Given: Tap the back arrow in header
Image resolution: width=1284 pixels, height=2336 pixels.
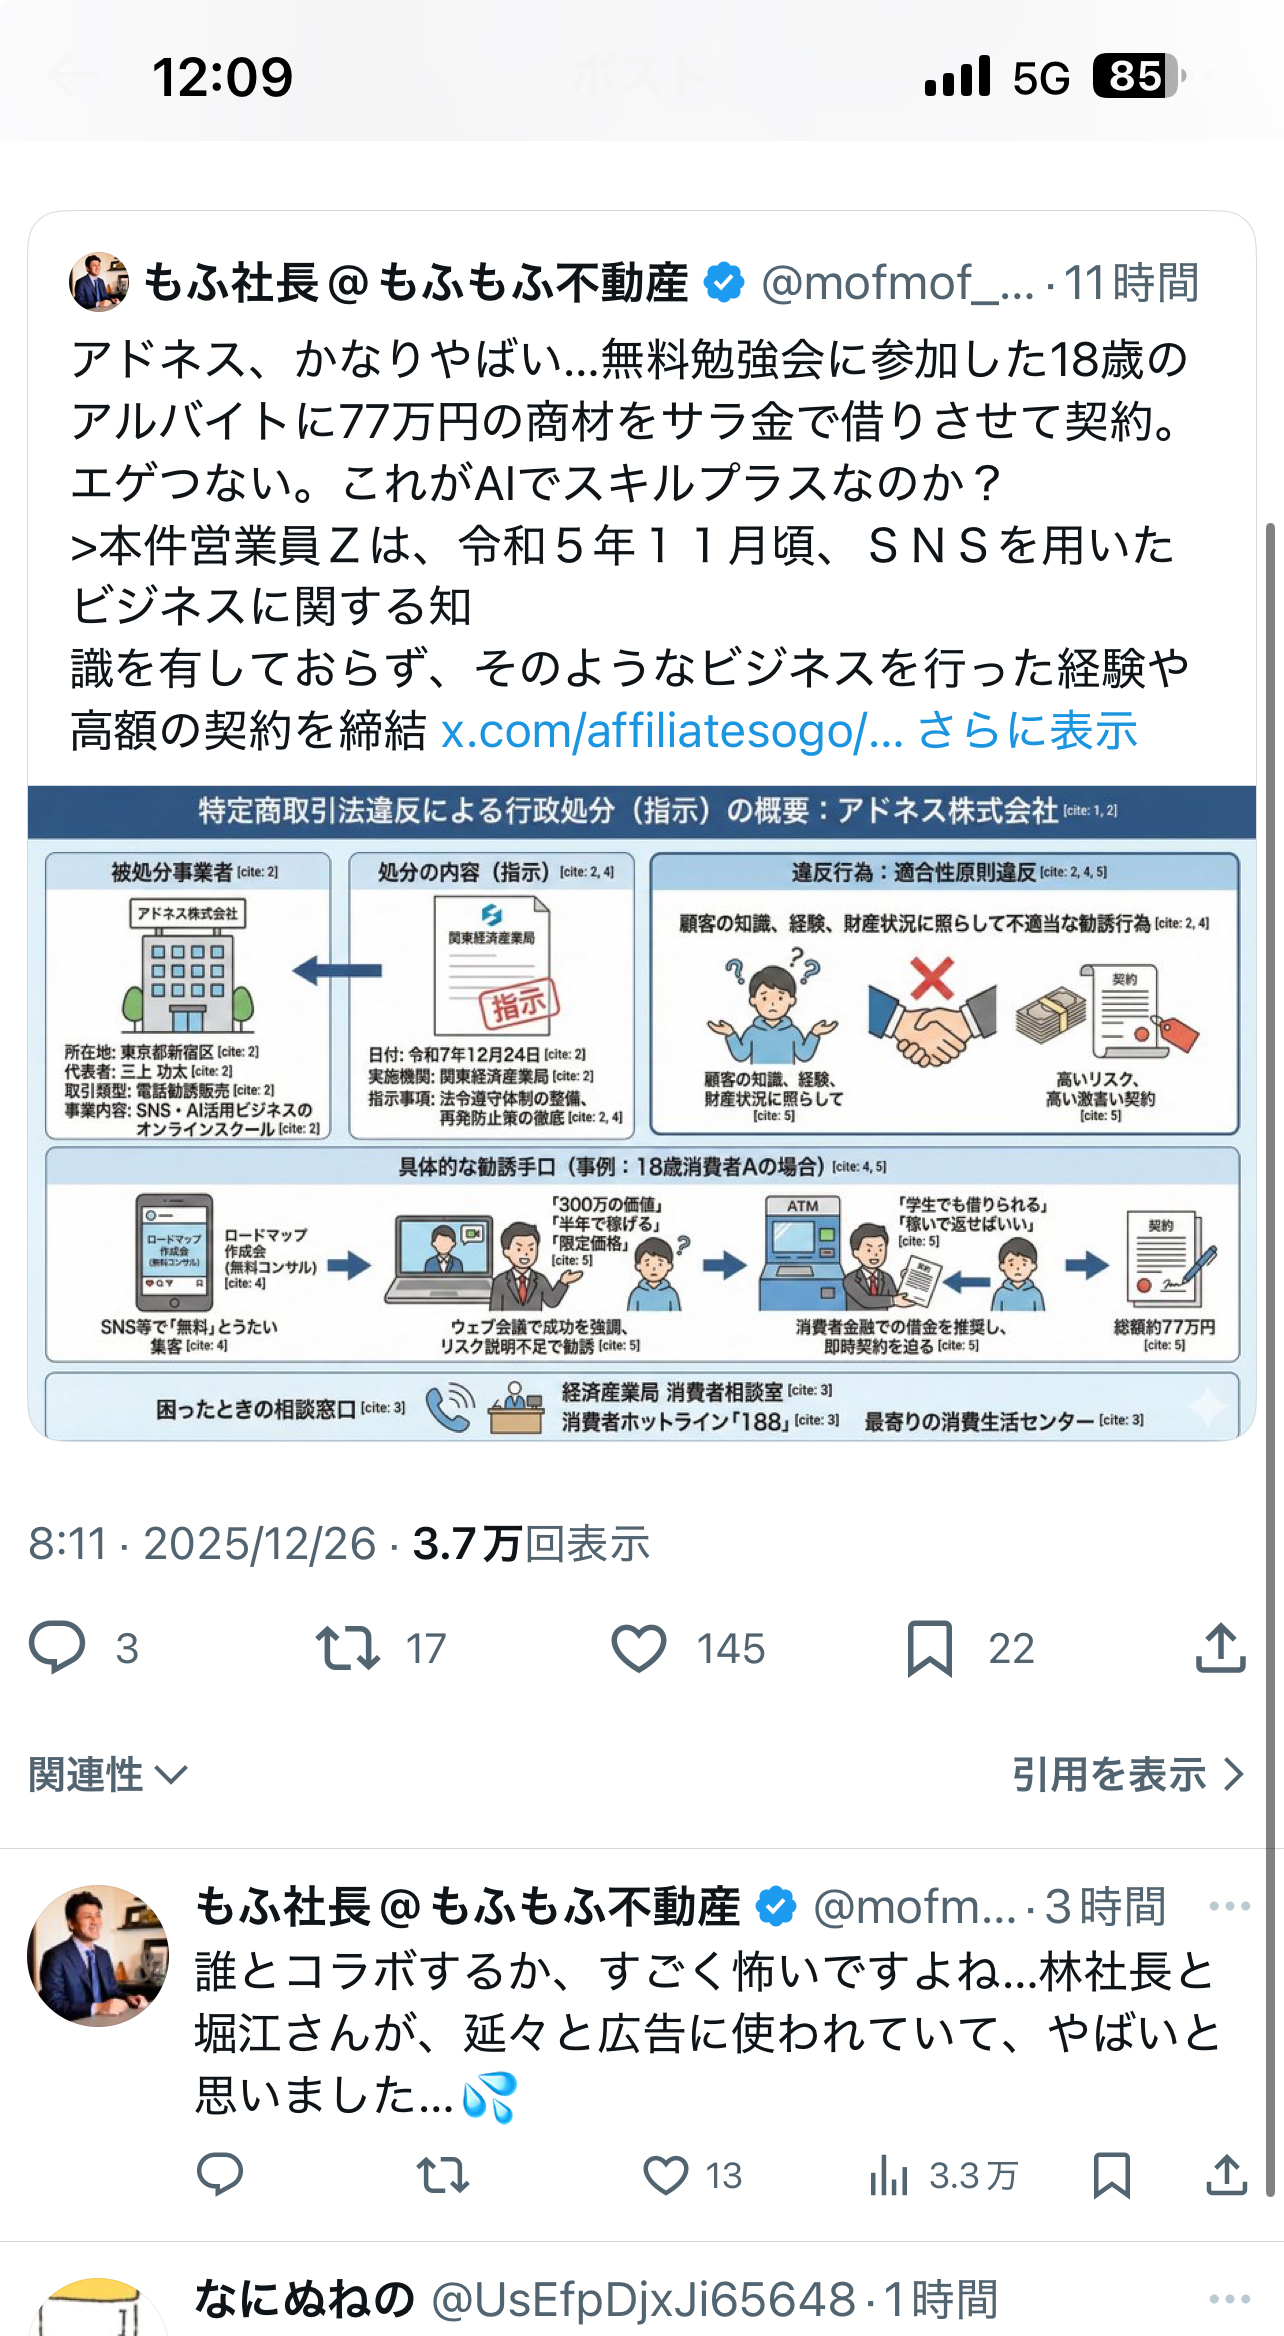Looking at the screenshot, I should pyautogui.click(x=74, y=76).
